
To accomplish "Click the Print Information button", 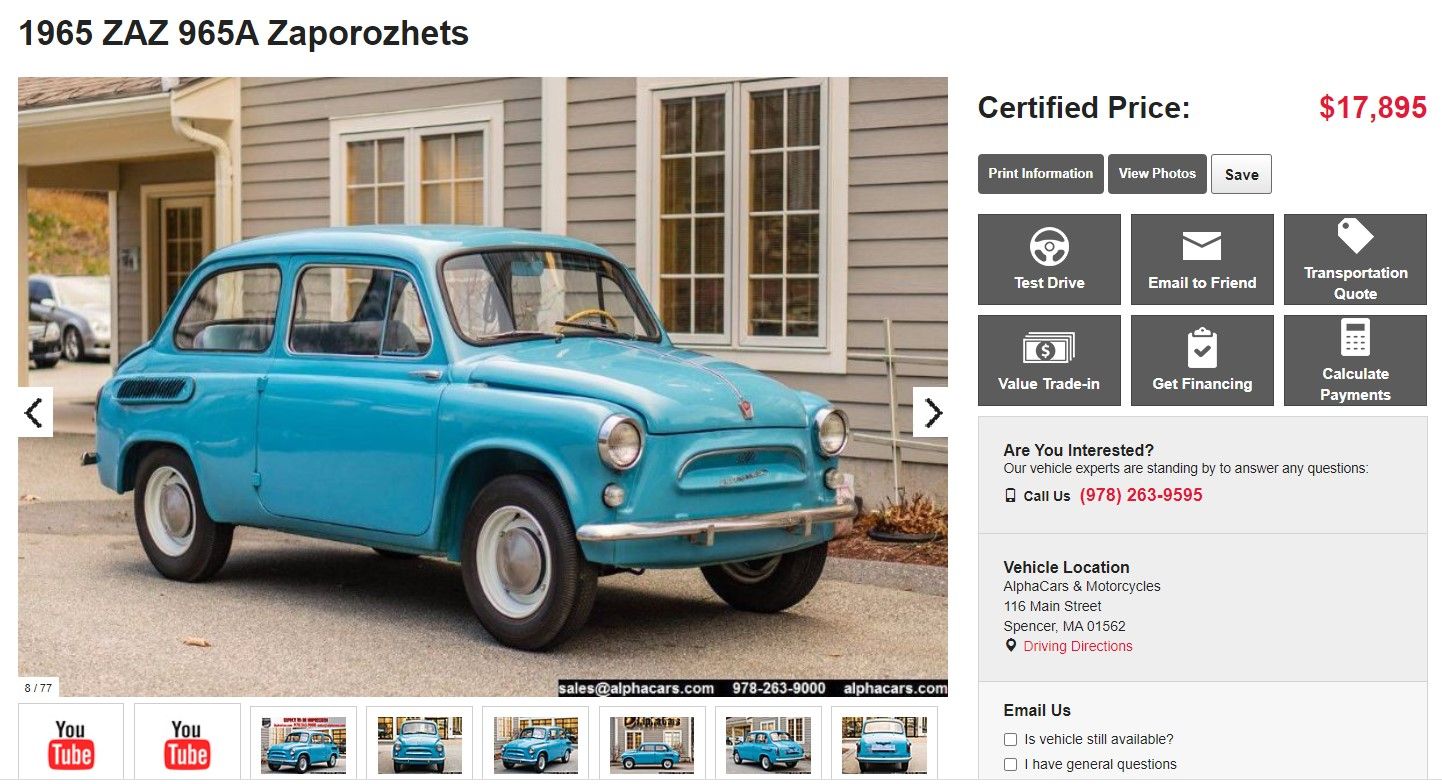I will point(1041,174).
